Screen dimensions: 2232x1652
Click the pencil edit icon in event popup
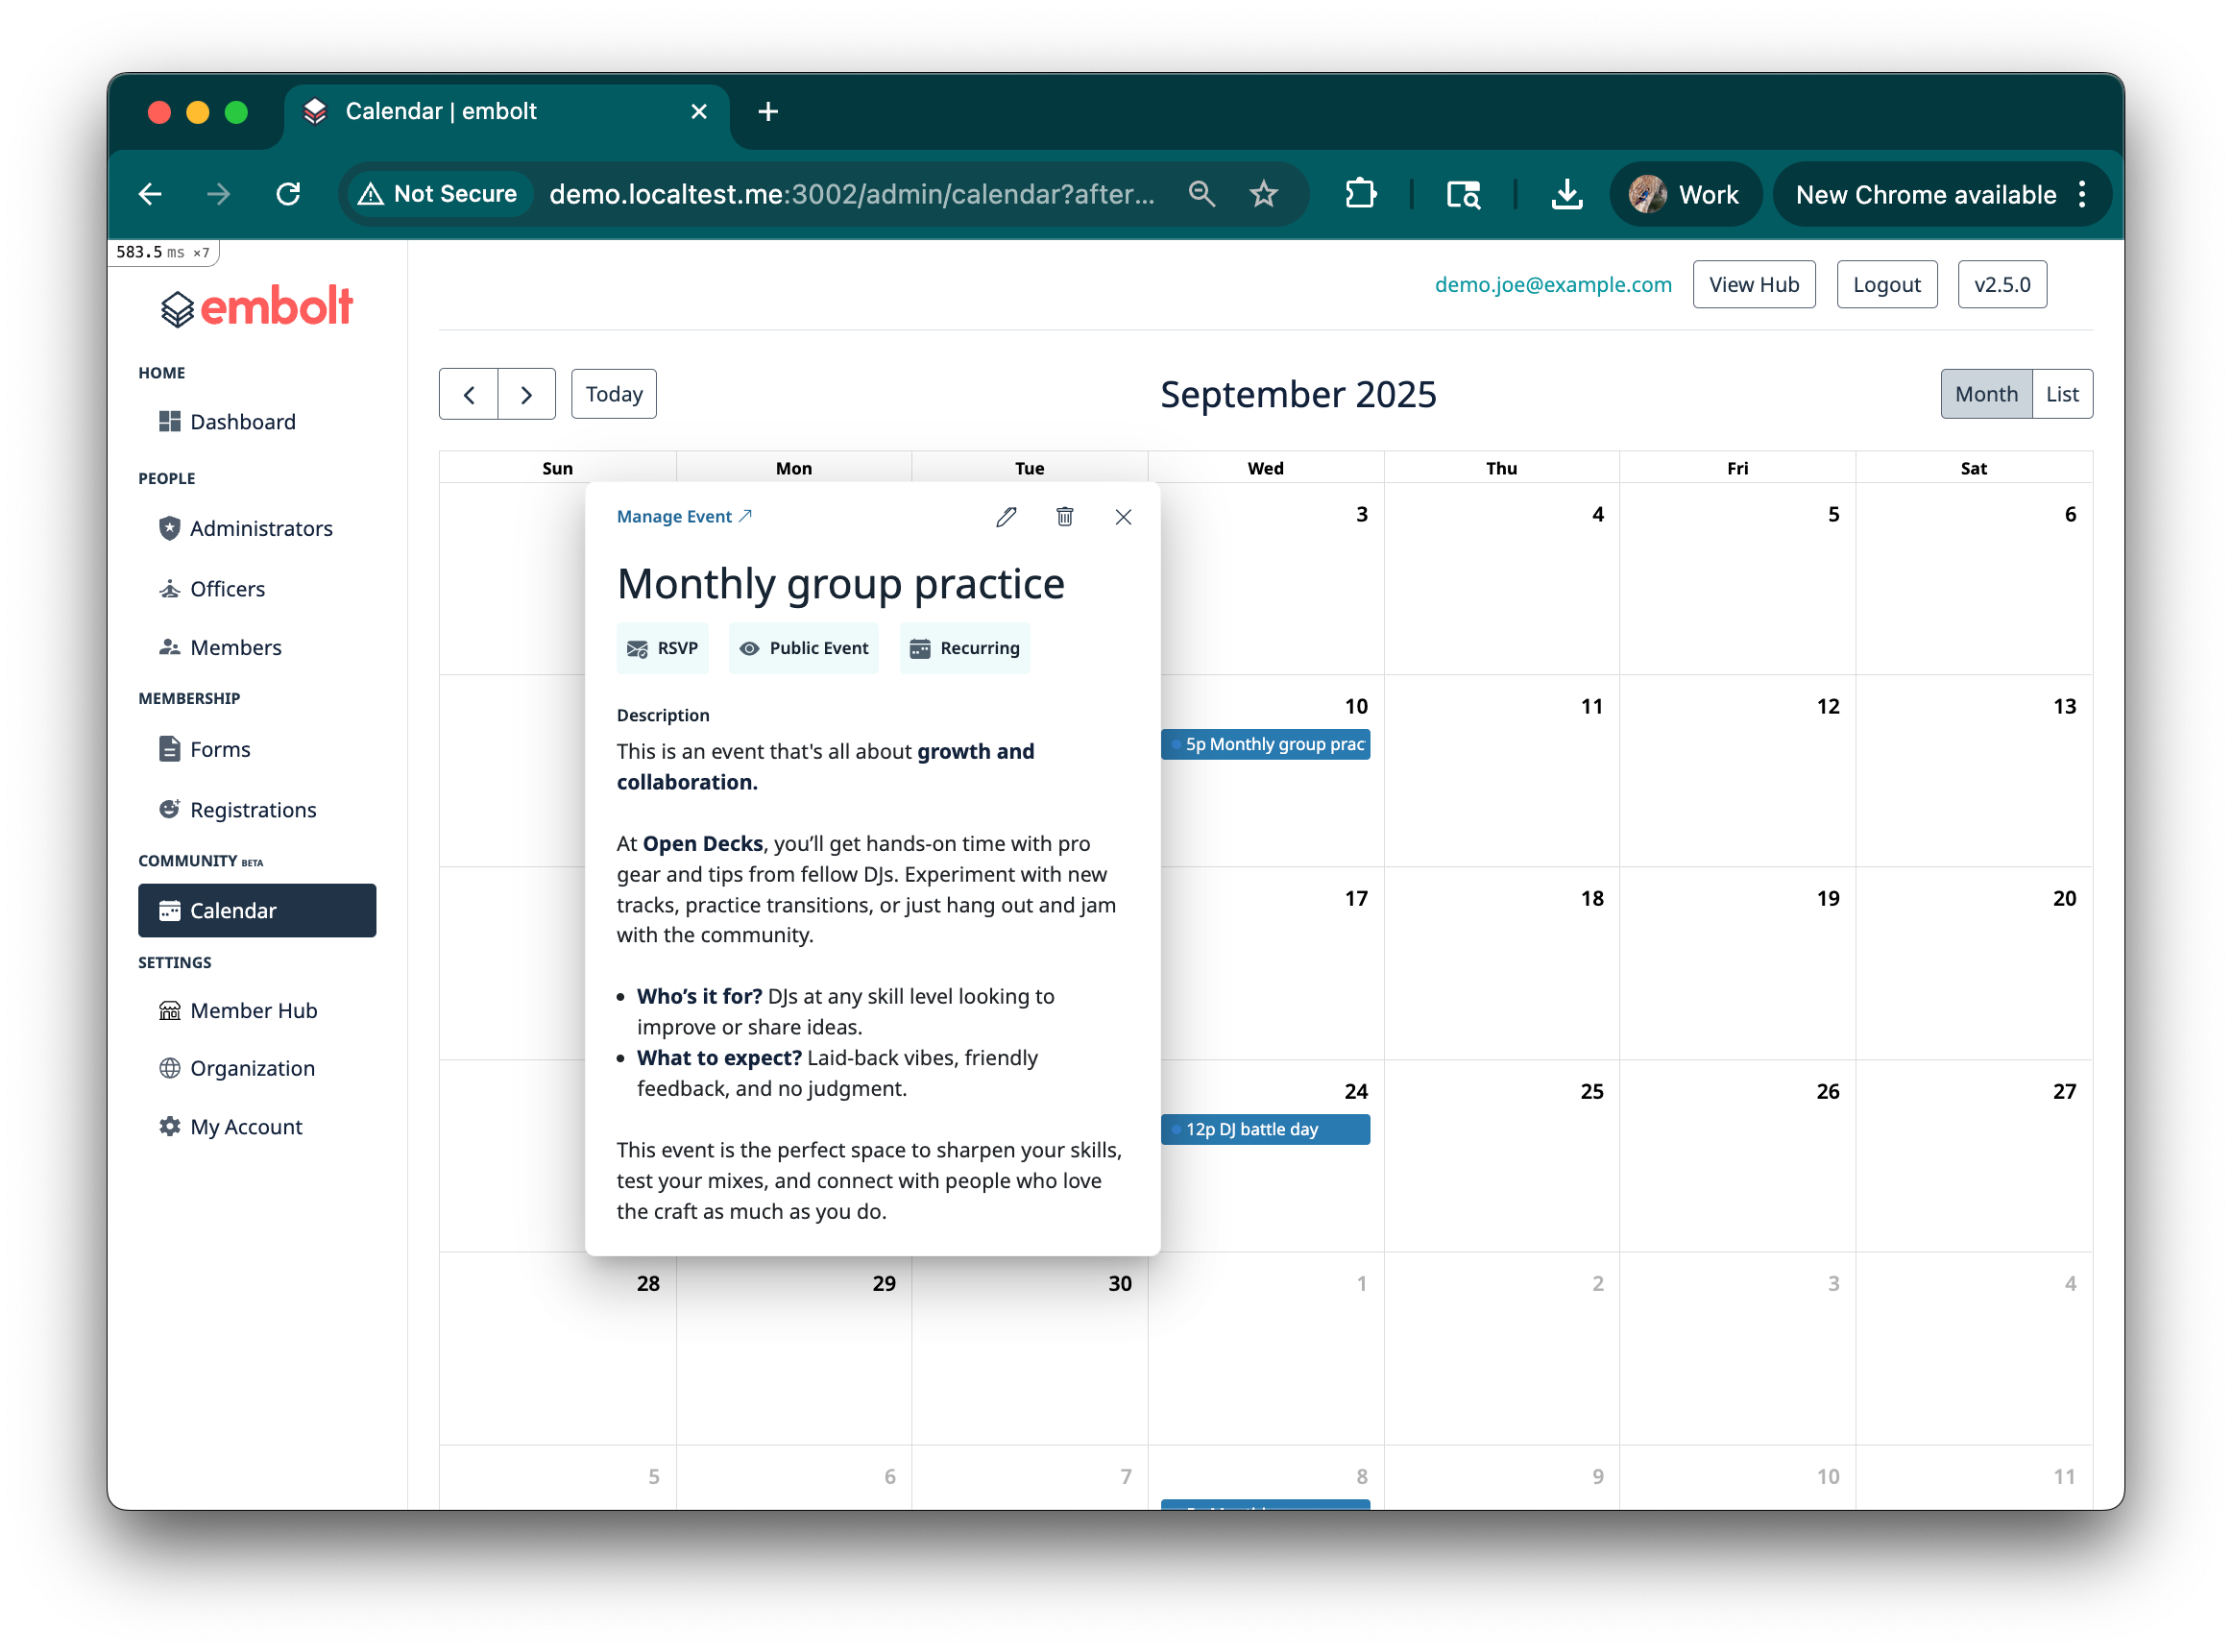[1006, 517]
